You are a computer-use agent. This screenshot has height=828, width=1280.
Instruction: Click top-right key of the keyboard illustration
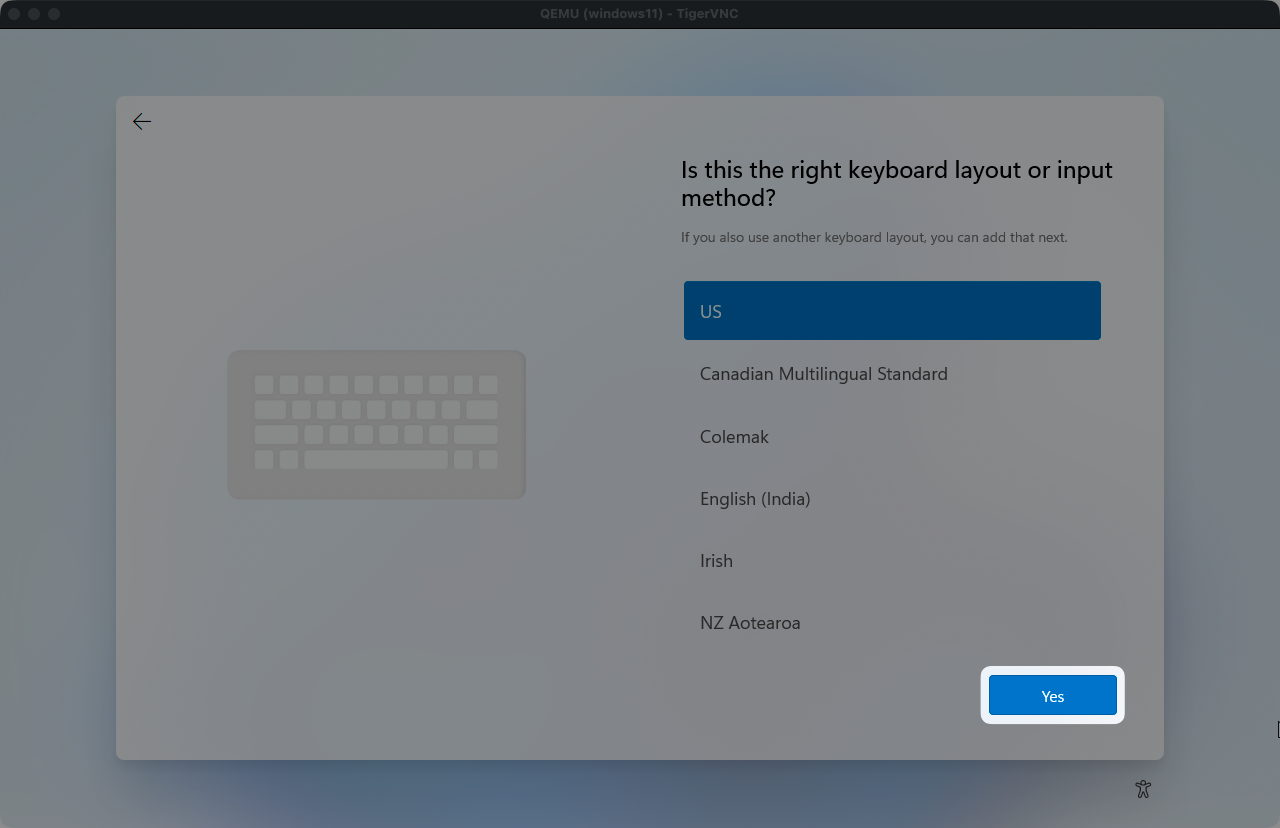point(488,385)
